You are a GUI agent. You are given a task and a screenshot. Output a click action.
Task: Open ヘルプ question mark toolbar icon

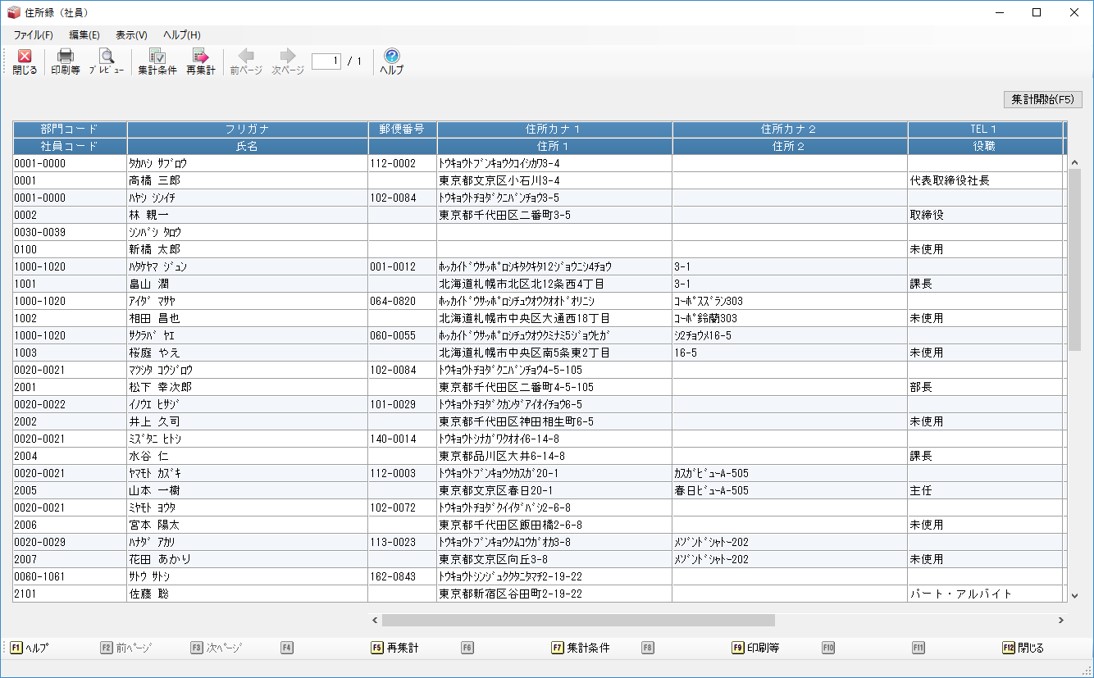pyautogui.click(x=392, y=62)
